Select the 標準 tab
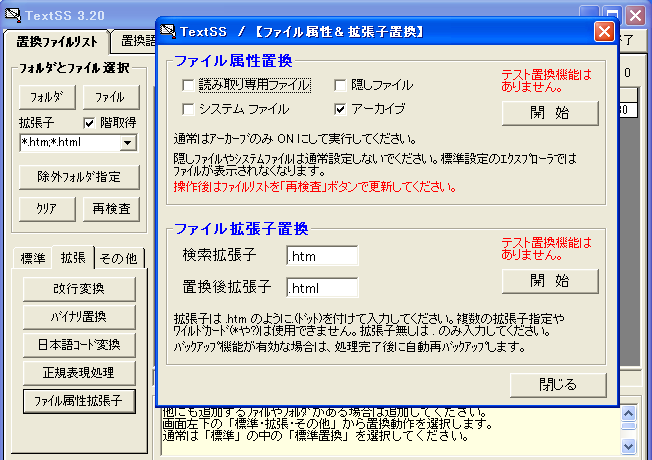 (x=33, y=258)
